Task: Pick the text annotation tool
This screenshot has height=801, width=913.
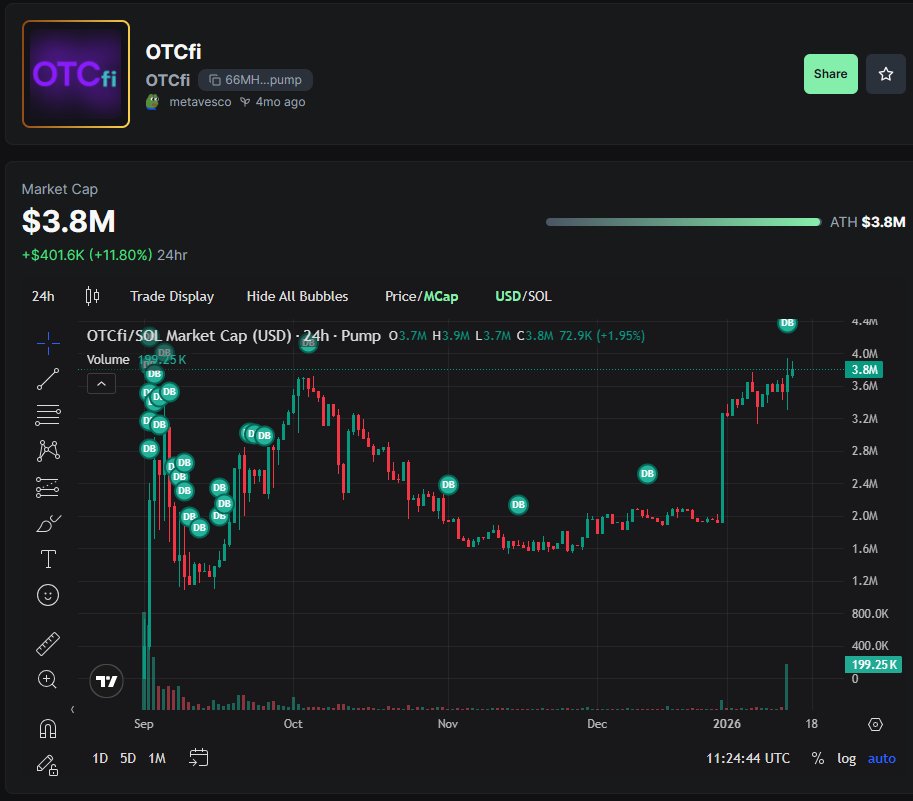Action: (x=47, y=559)
